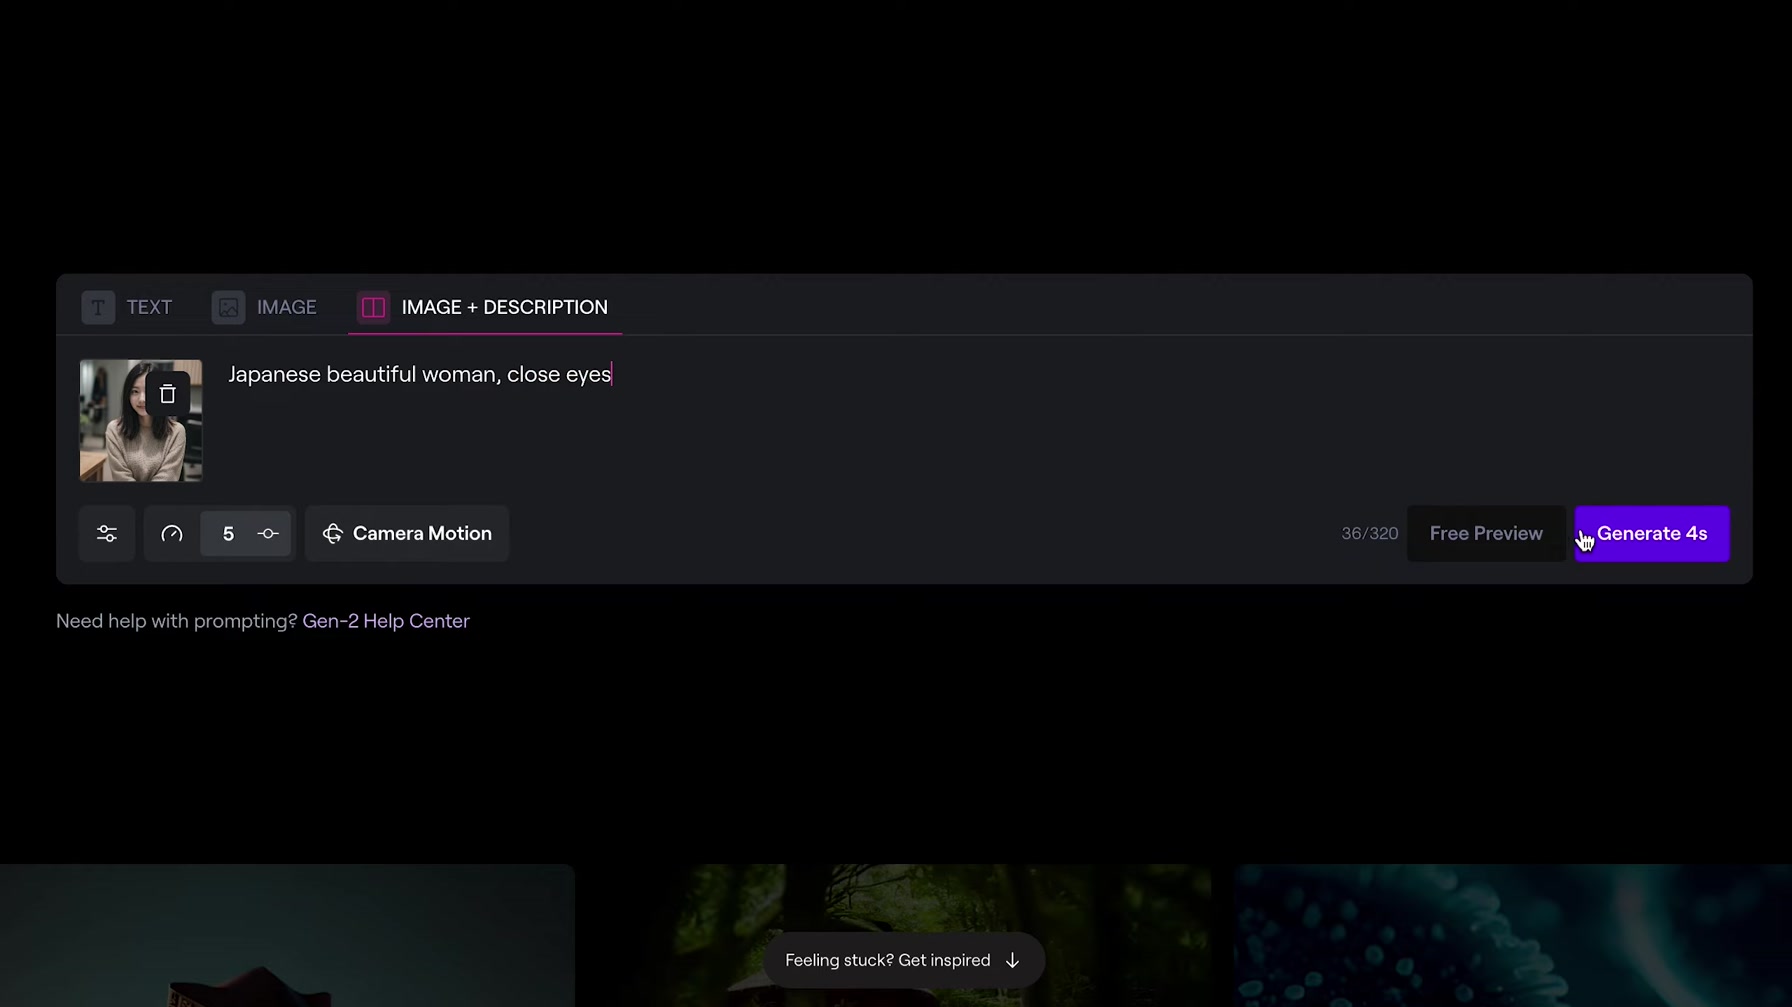Click the 36/320 character counter
The image size is (1792, 1007).
point(1369,534)
